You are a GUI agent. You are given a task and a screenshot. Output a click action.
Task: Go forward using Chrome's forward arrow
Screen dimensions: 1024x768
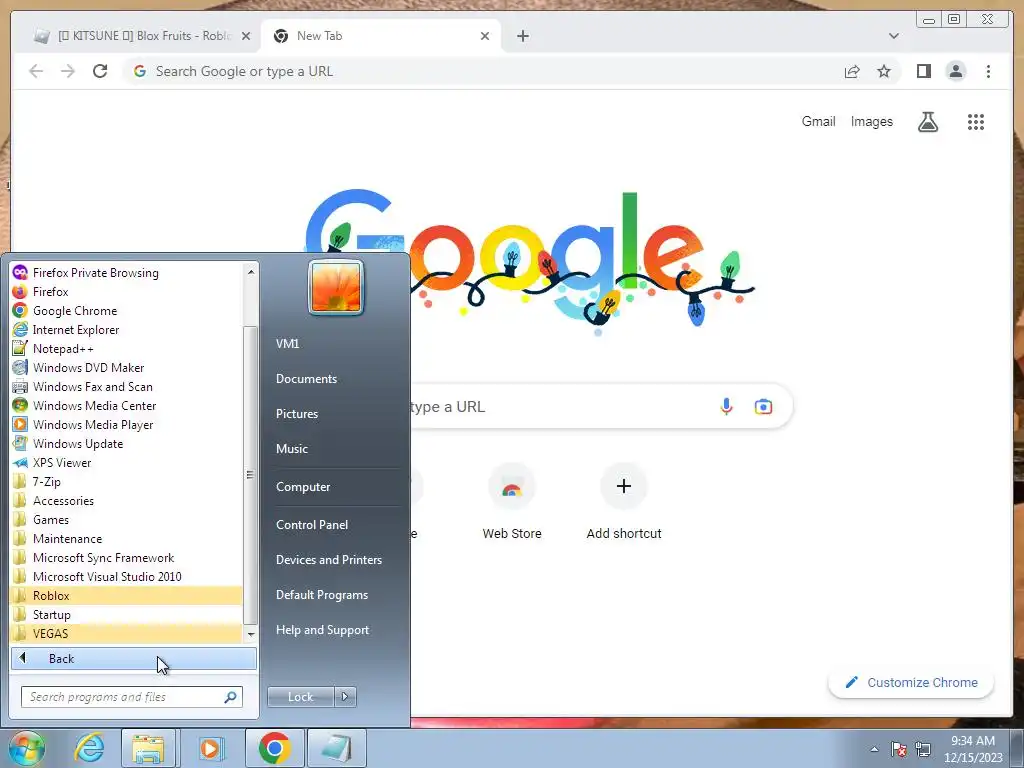(68, 71)
